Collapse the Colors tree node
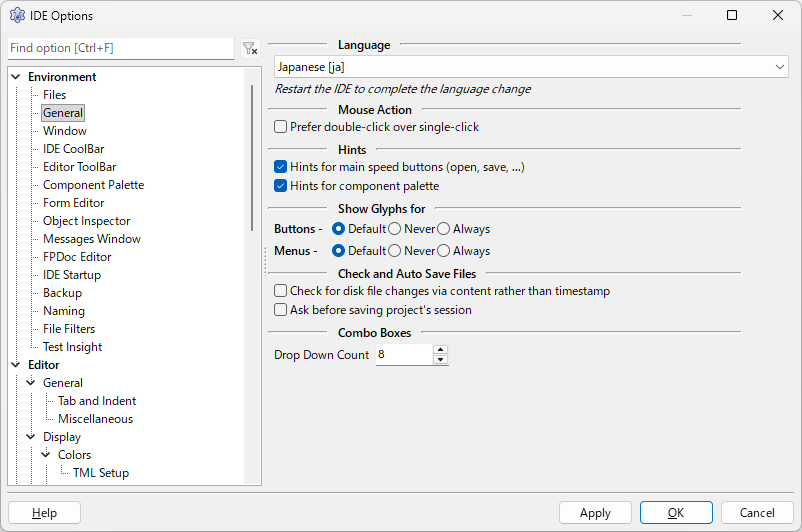Image resolution: width=802 pixels, height=532 pixels. point(45,455)
